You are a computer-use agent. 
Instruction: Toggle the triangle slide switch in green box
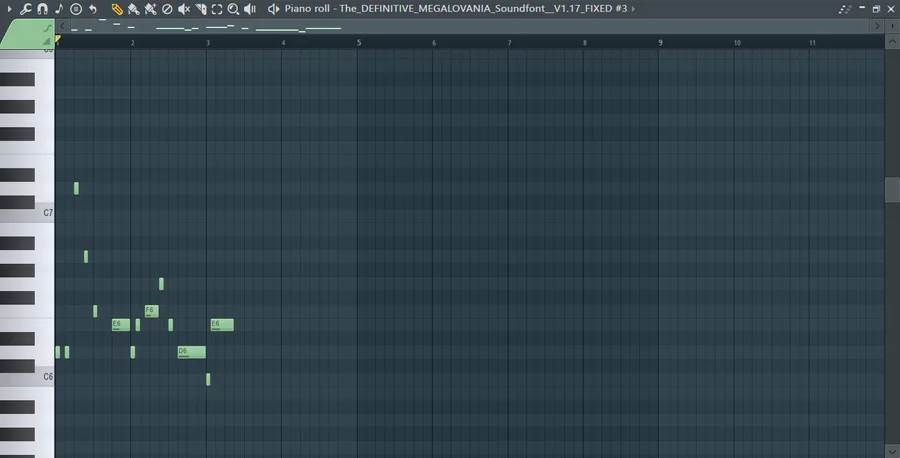(x=46, y=41)
